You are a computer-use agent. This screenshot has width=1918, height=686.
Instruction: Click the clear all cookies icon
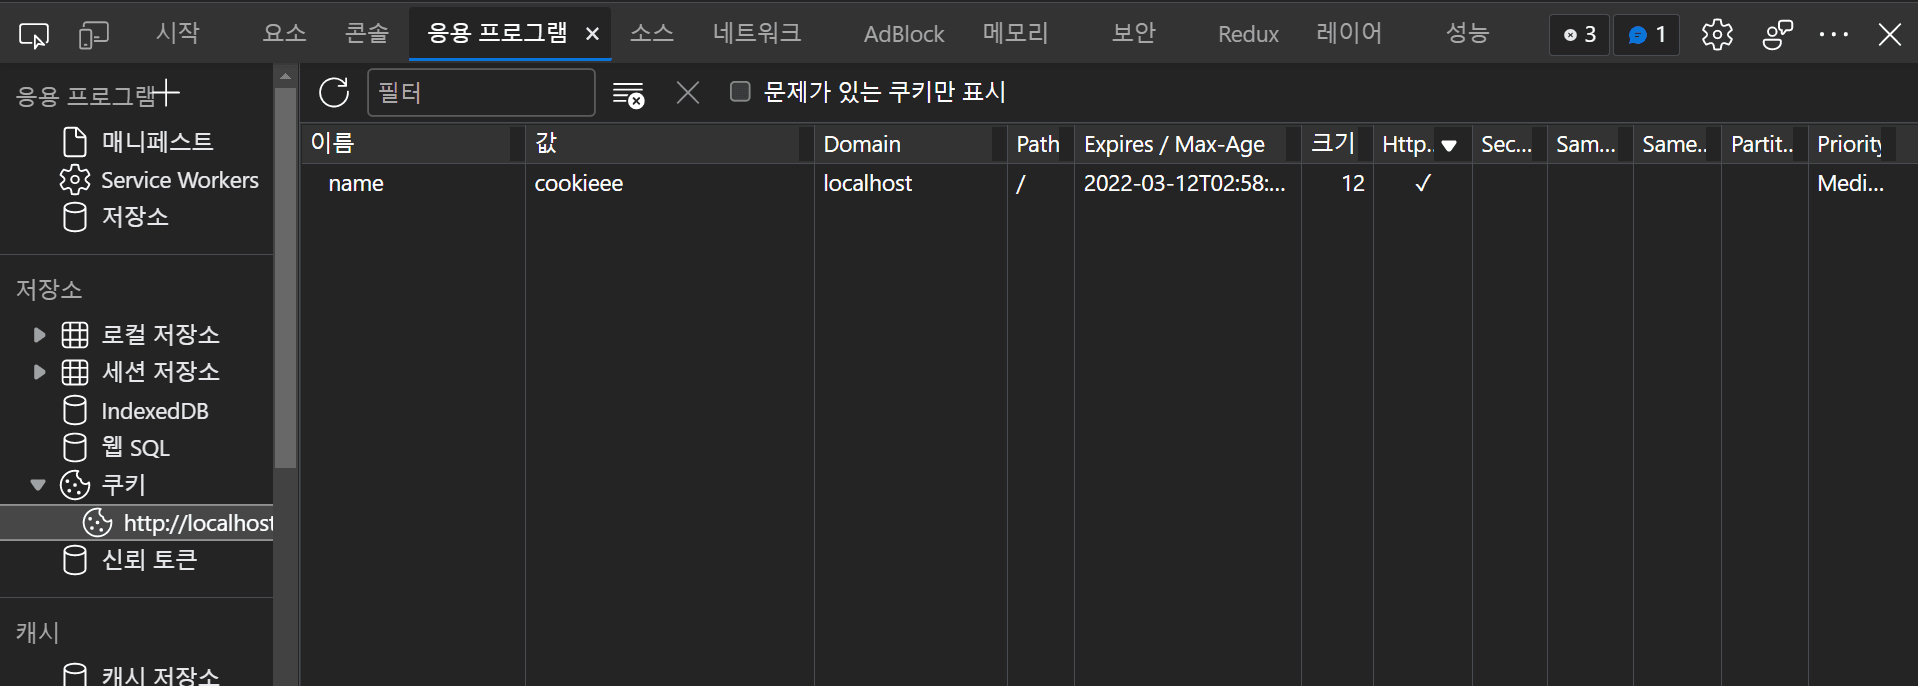[628, 94]
